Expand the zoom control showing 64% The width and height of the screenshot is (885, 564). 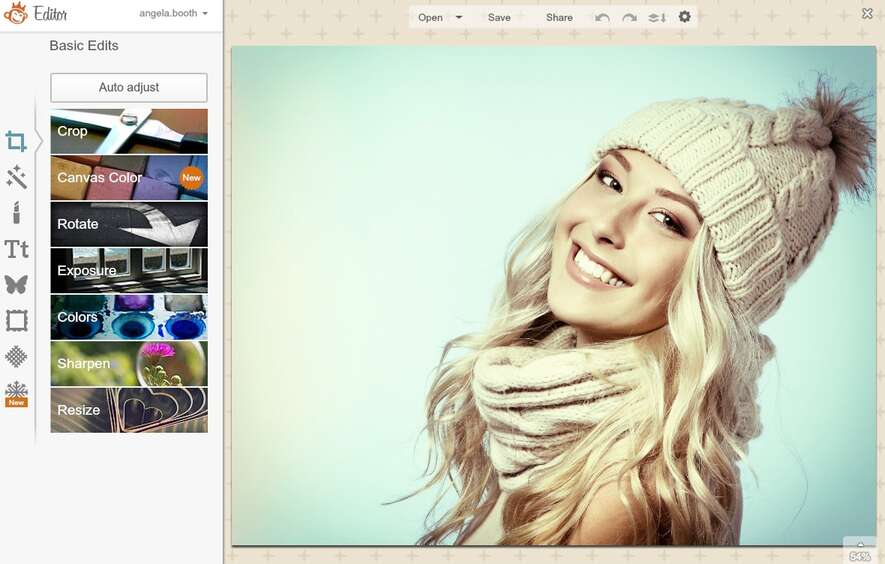pyautogui.click(x=860, y=552)
